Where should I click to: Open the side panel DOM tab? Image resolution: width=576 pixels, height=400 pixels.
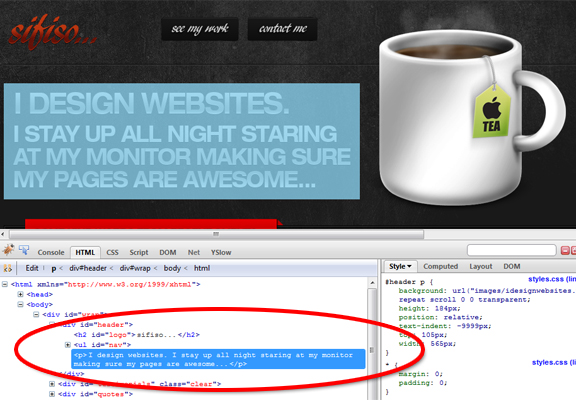(512, 266)
